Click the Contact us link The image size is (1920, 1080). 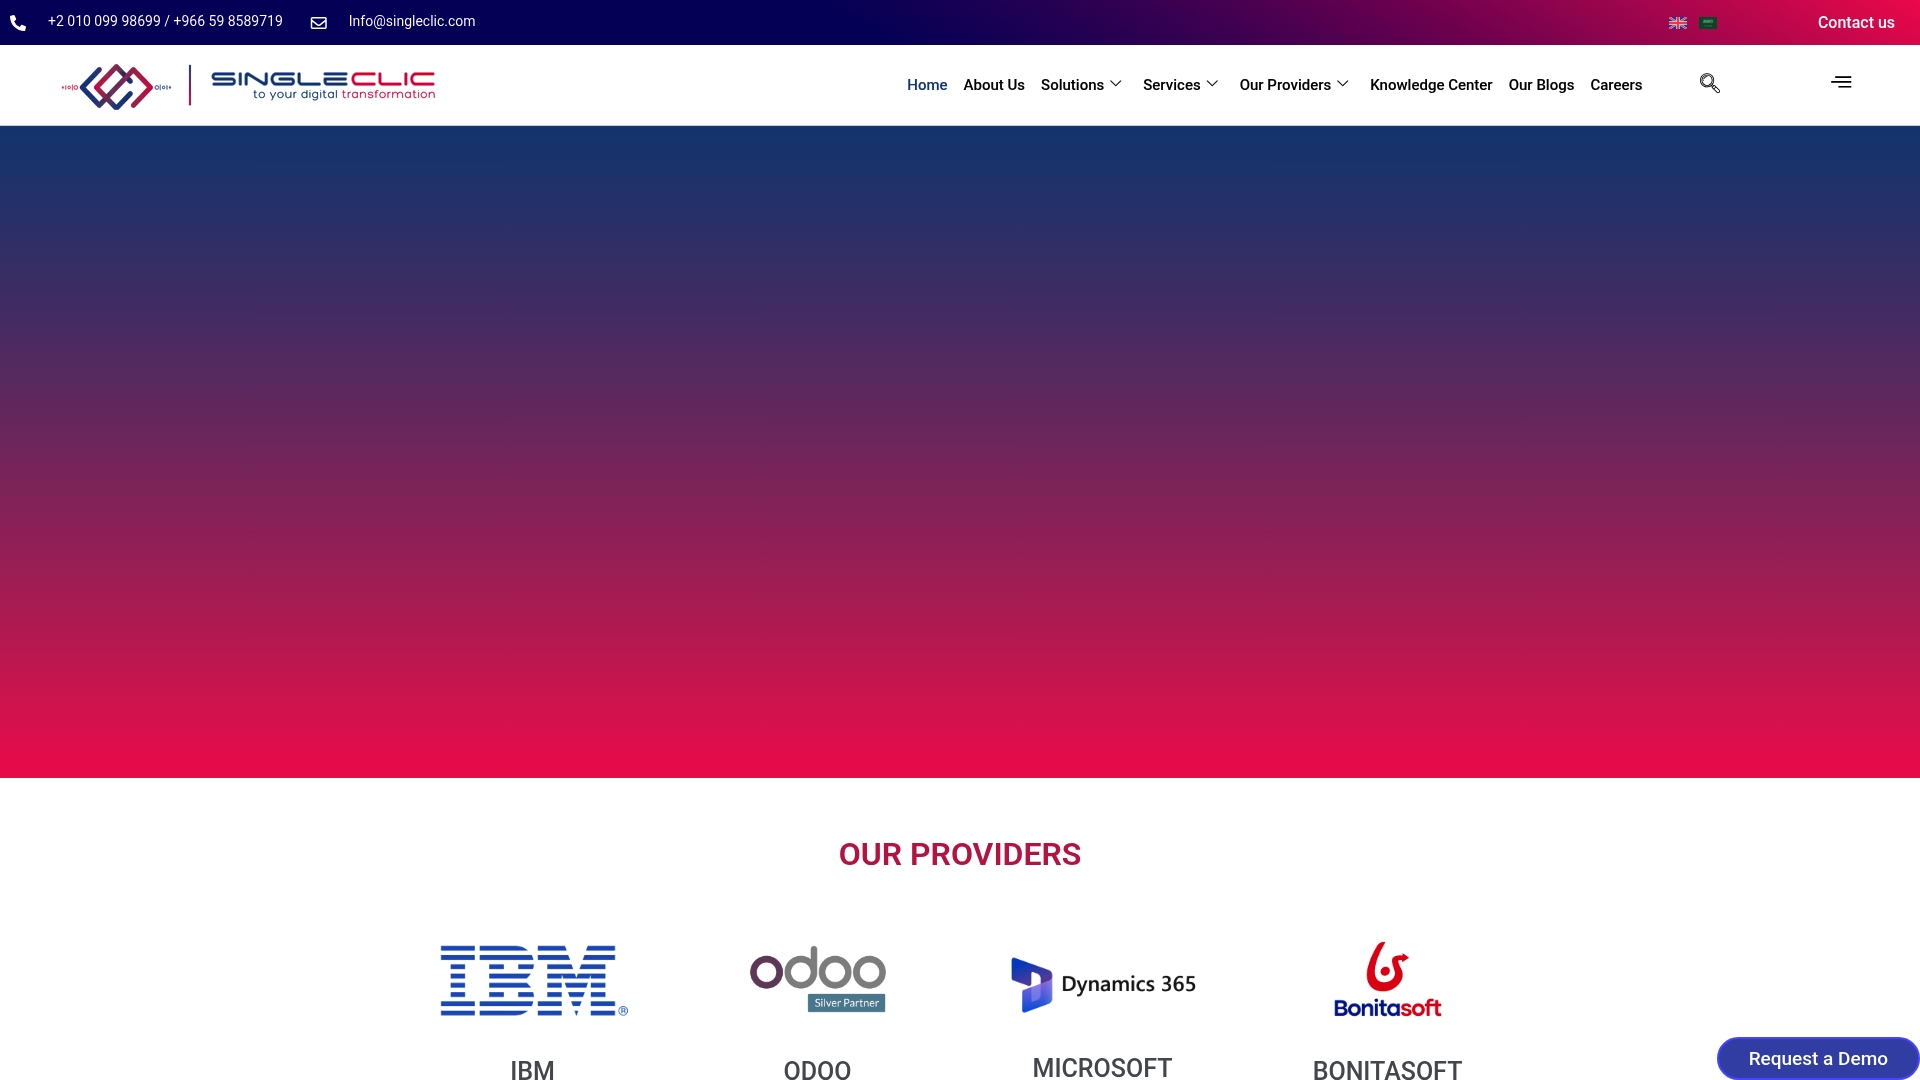(1856, 22)
